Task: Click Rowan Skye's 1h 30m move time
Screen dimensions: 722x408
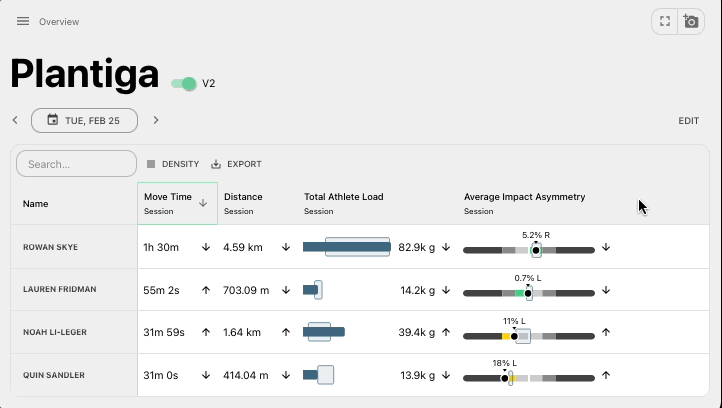Action: pos(161,247)
